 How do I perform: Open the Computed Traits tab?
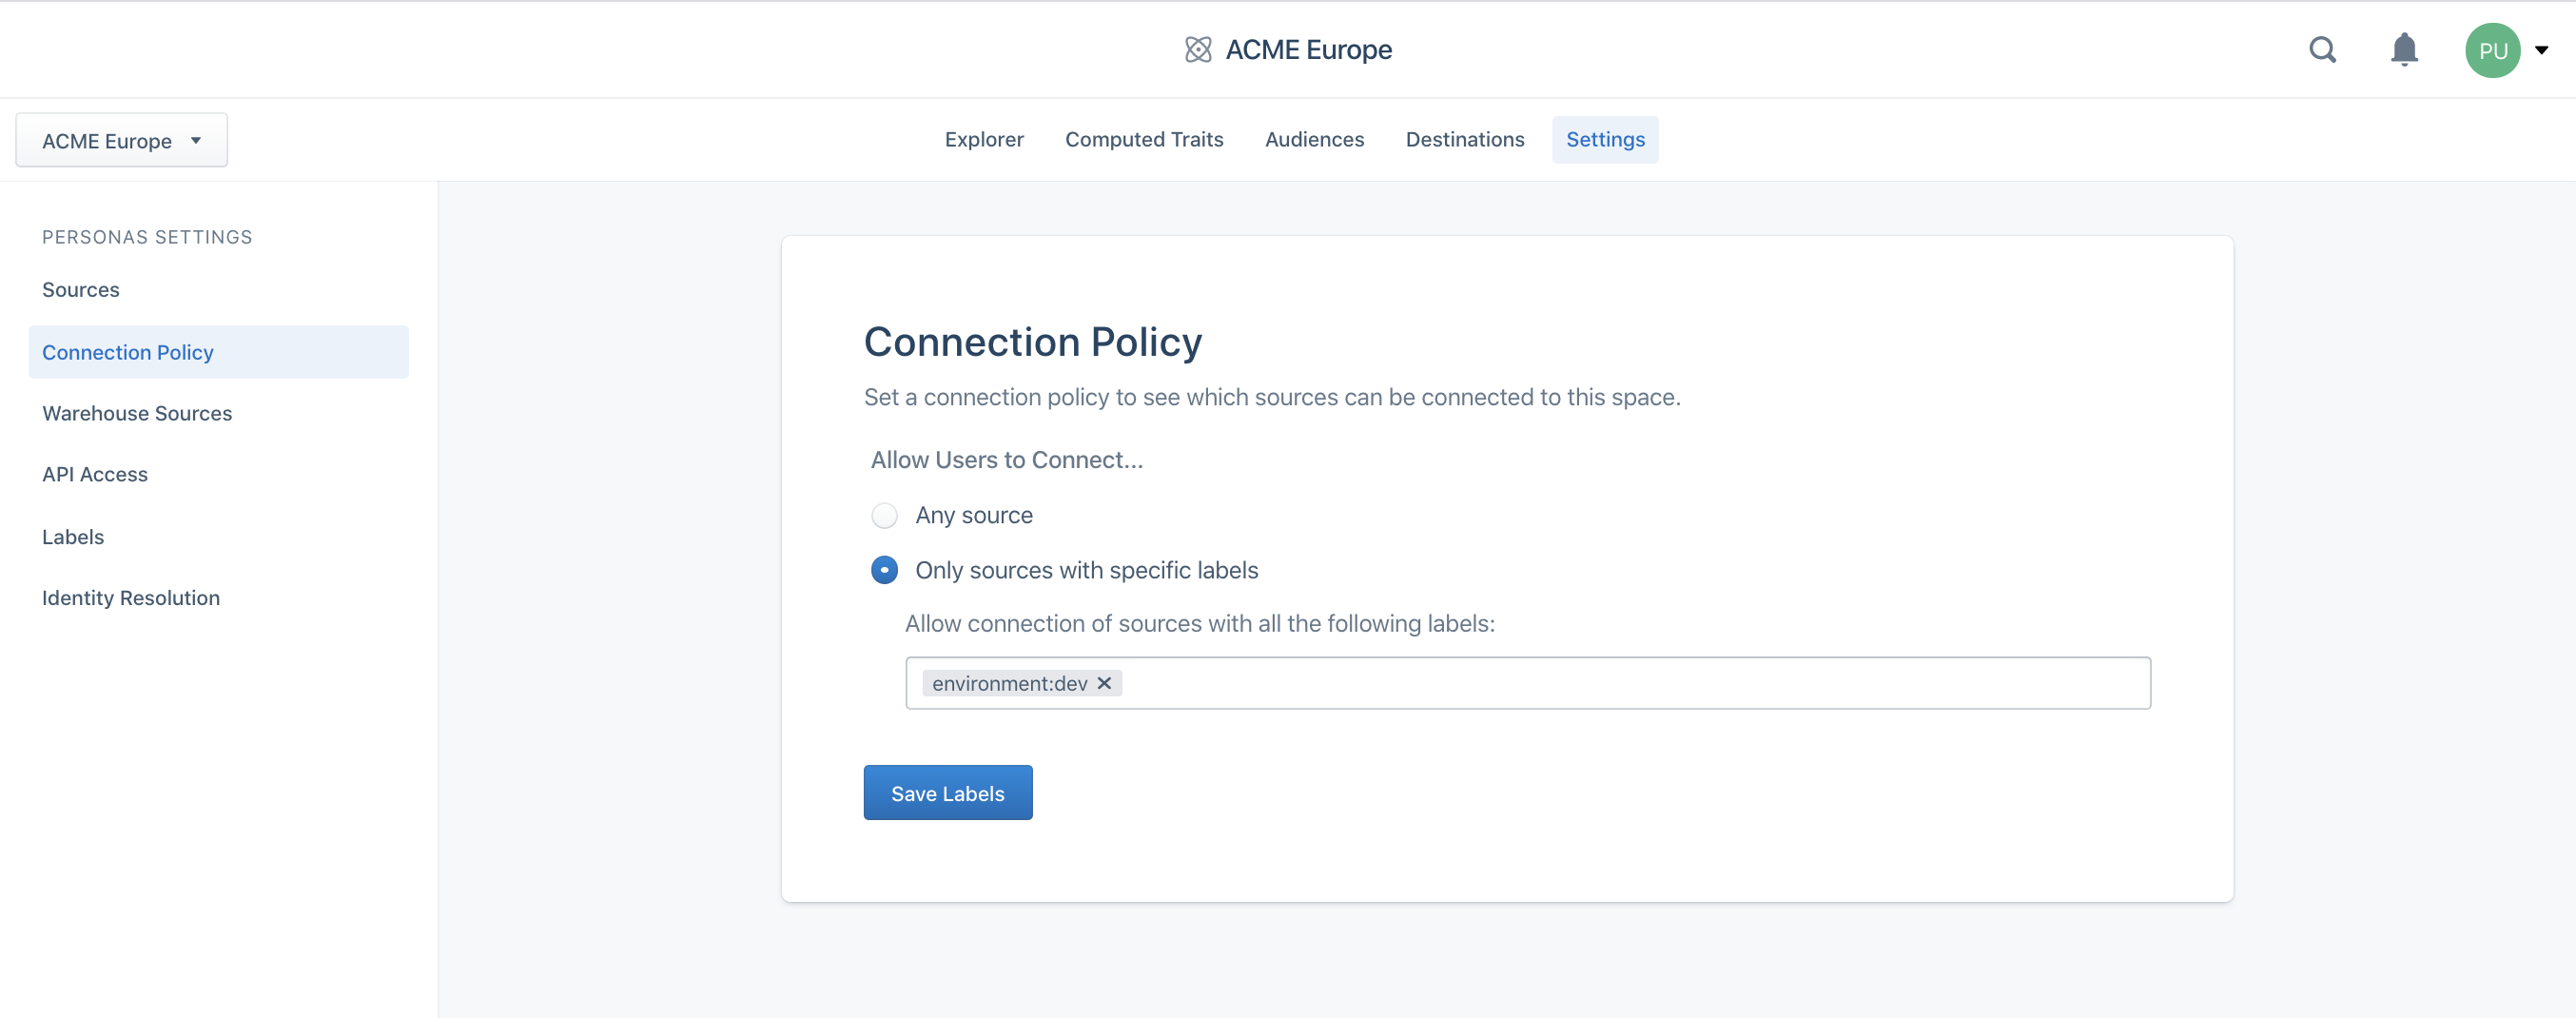pyautogui.click(x=1144, y=140)
